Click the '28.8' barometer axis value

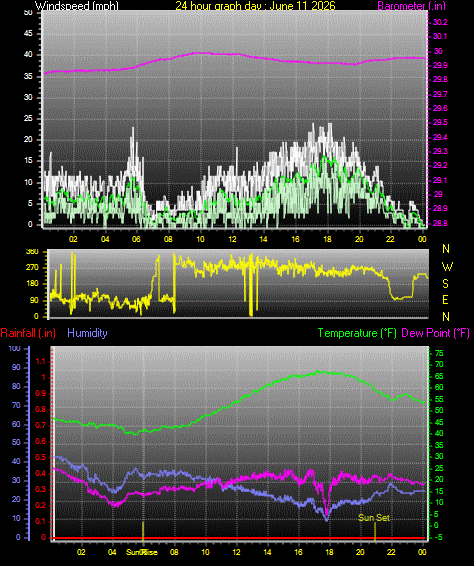pos(440,223)
